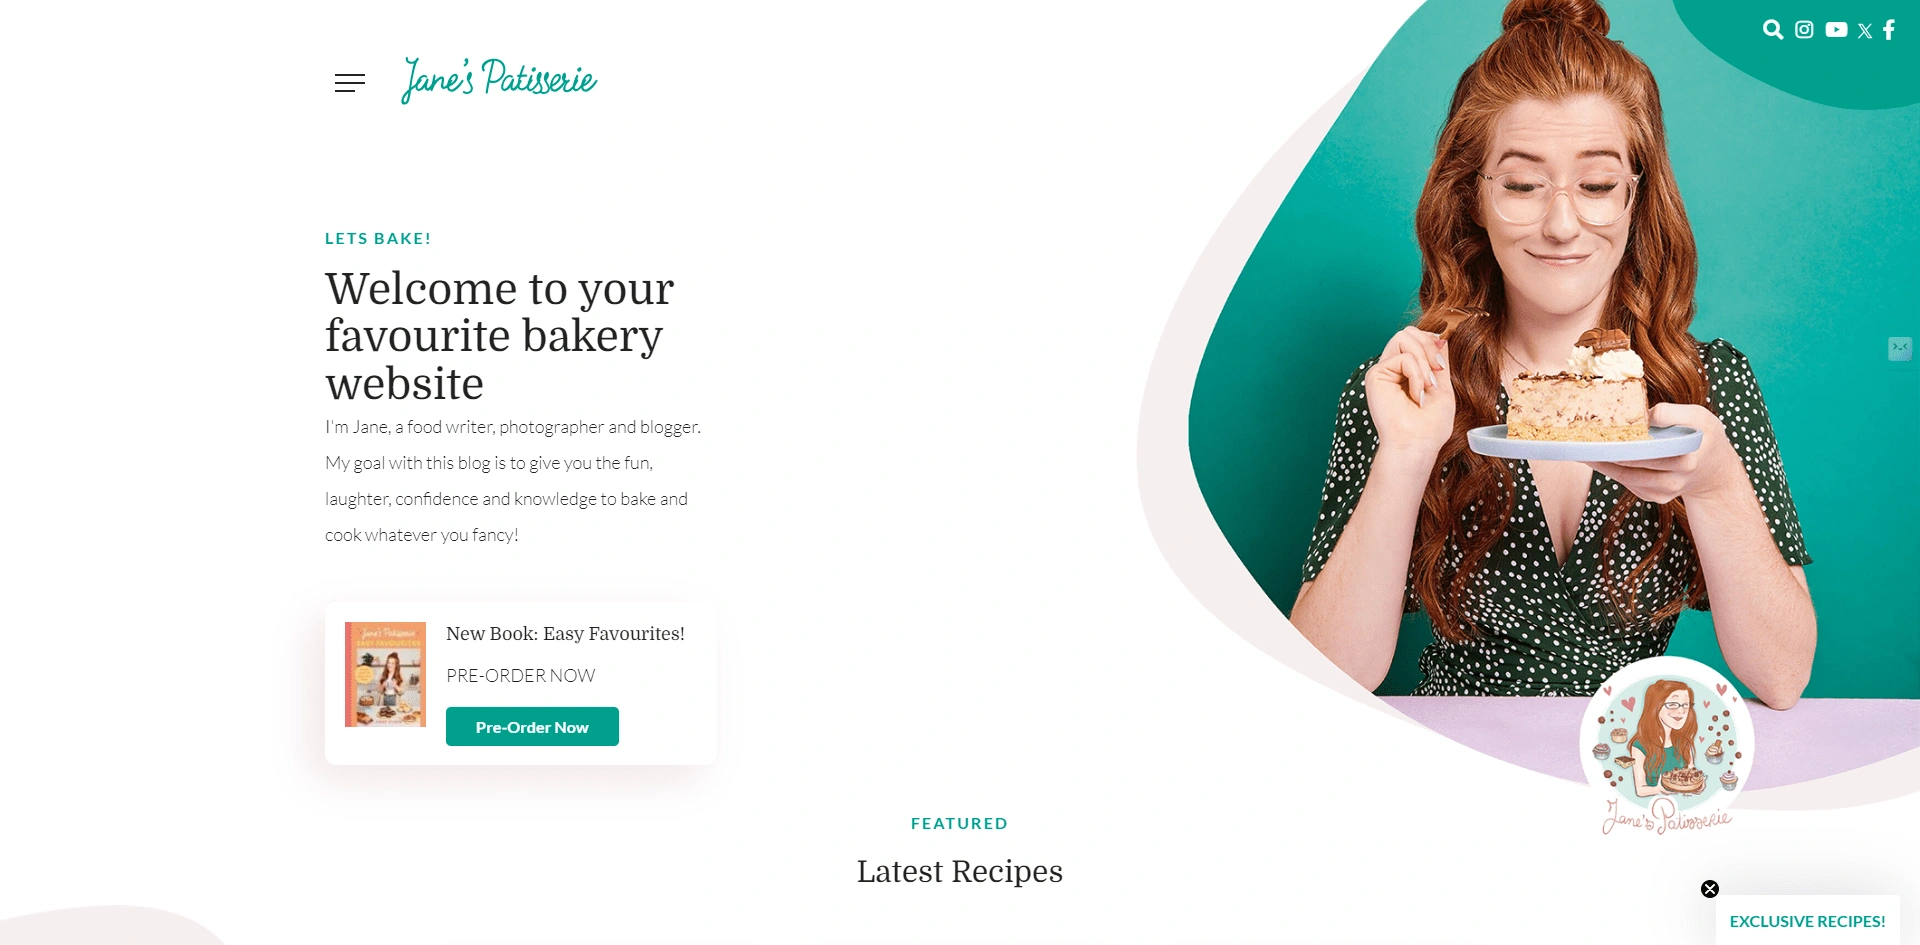Viewport: 1920px width, 945px height.
Task: Click the smiling face widget icon on right edge
Action: (1900, 348)
